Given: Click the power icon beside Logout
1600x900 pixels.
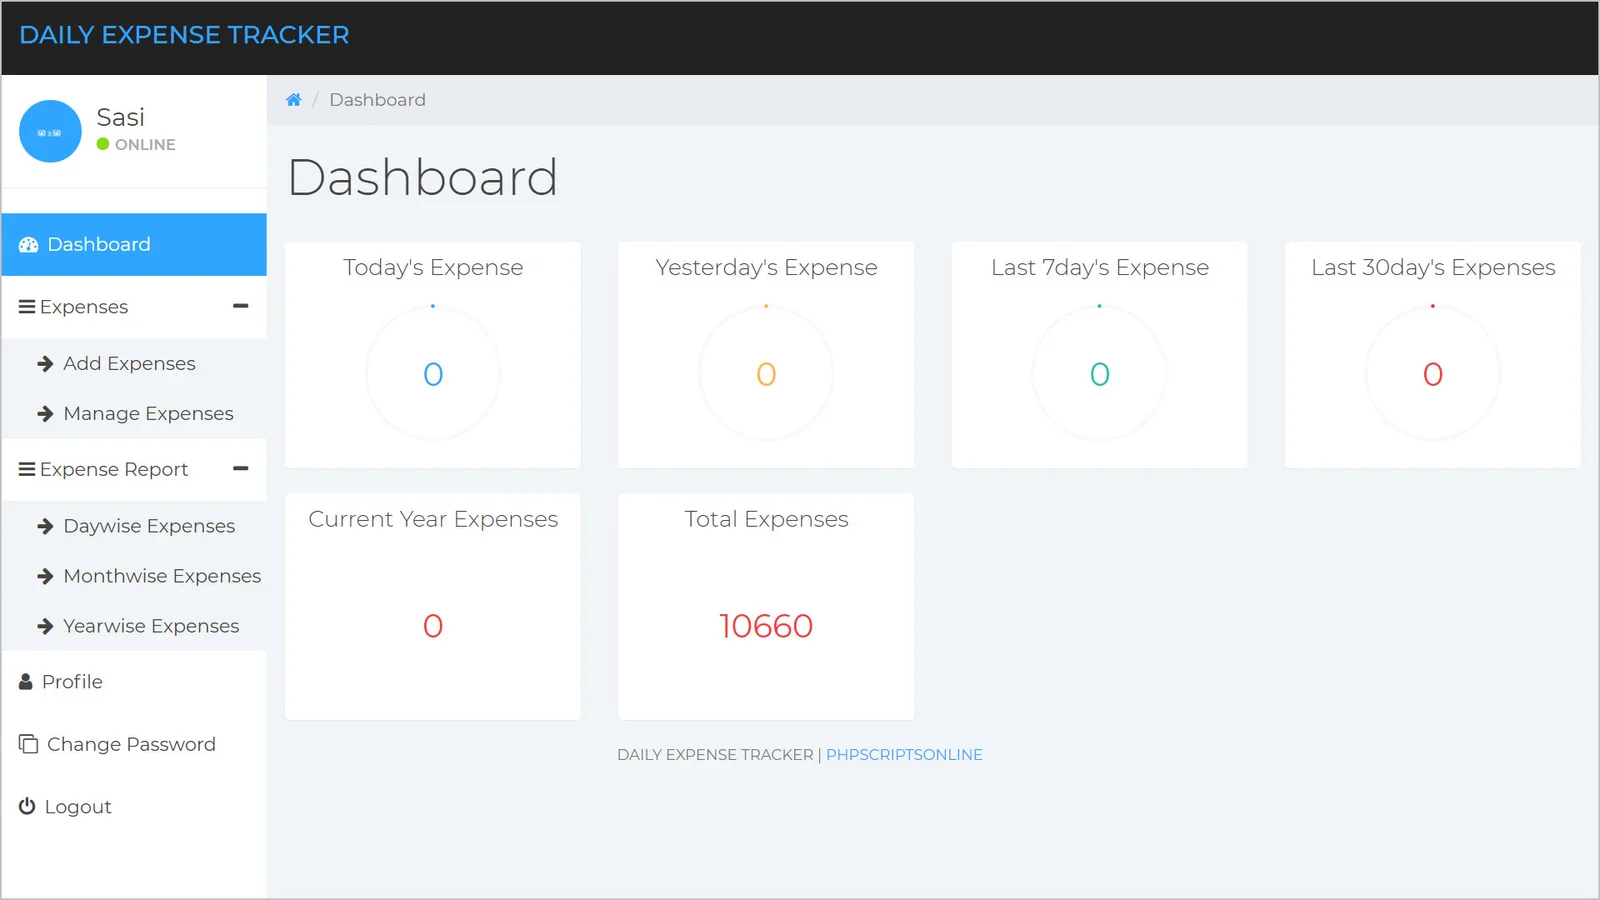Looking at the screenshot, I should pyautogui.click(x=27, y=806).
